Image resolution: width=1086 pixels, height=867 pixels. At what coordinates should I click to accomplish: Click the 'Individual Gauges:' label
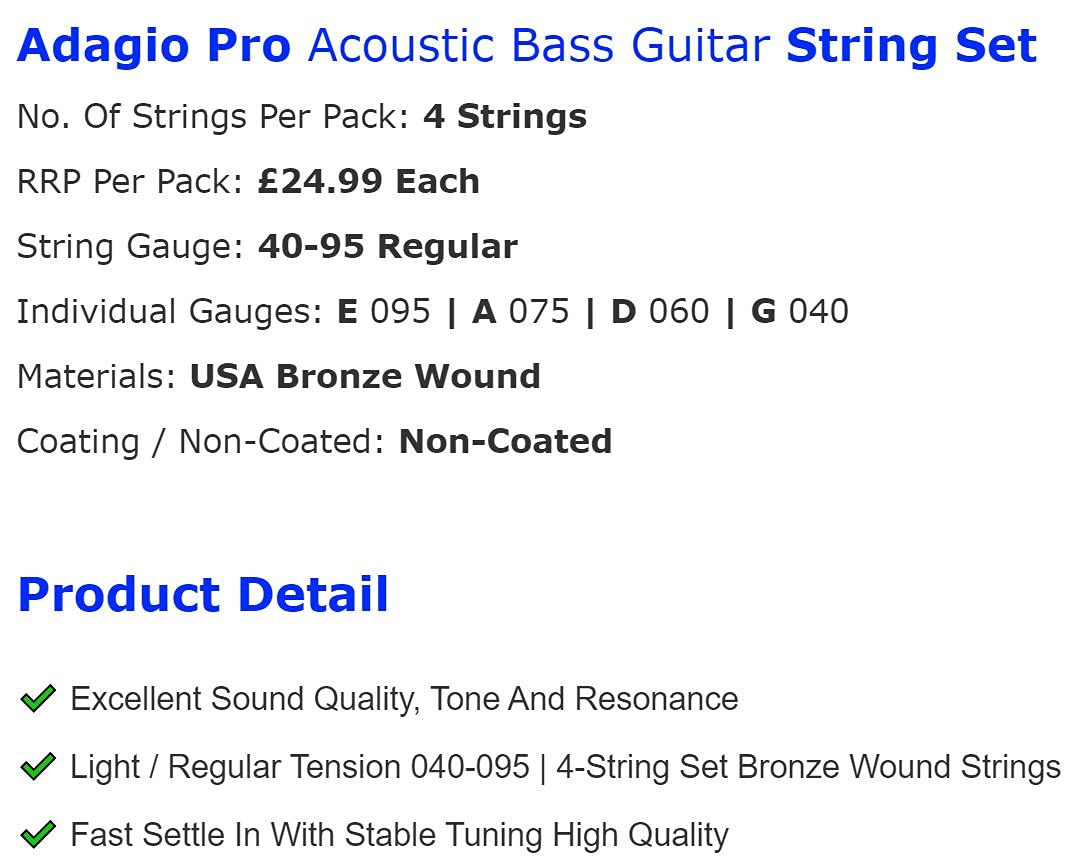(169, 312)
